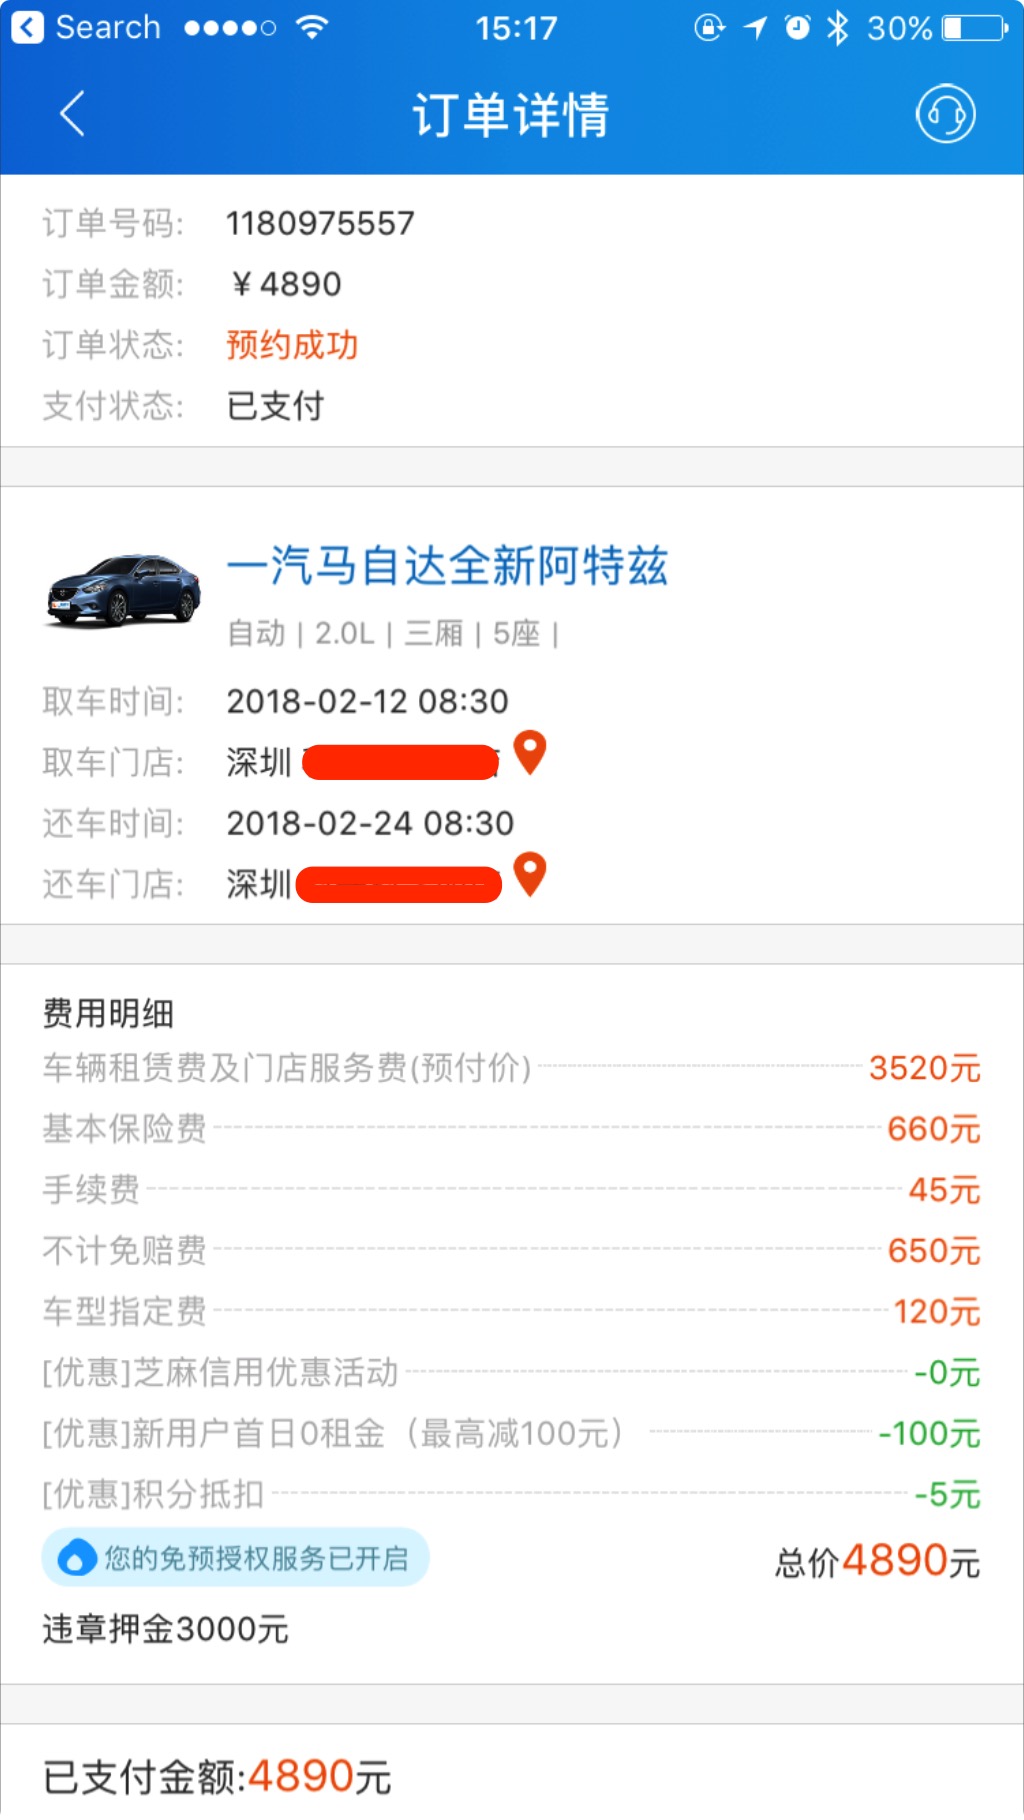Tap the Wi-Fi status icon
Image resolution: width=1024 pixels, height=1820 pixels.
coord(313,27)
